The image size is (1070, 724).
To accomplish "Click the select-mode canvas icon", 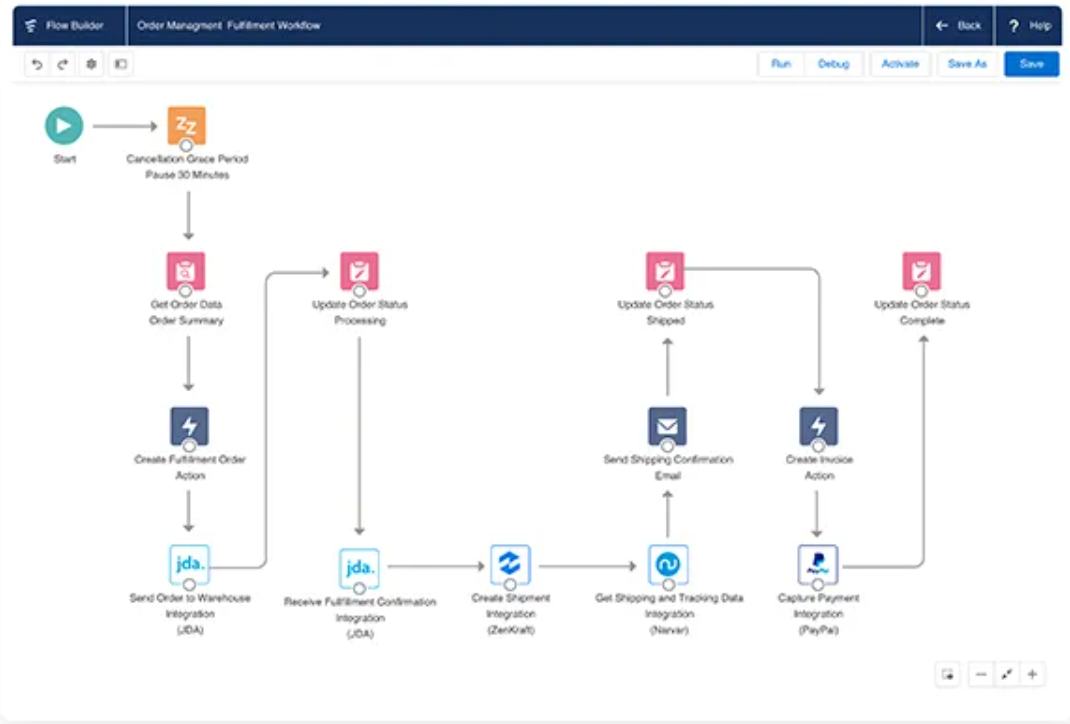I will coord(948,674).
